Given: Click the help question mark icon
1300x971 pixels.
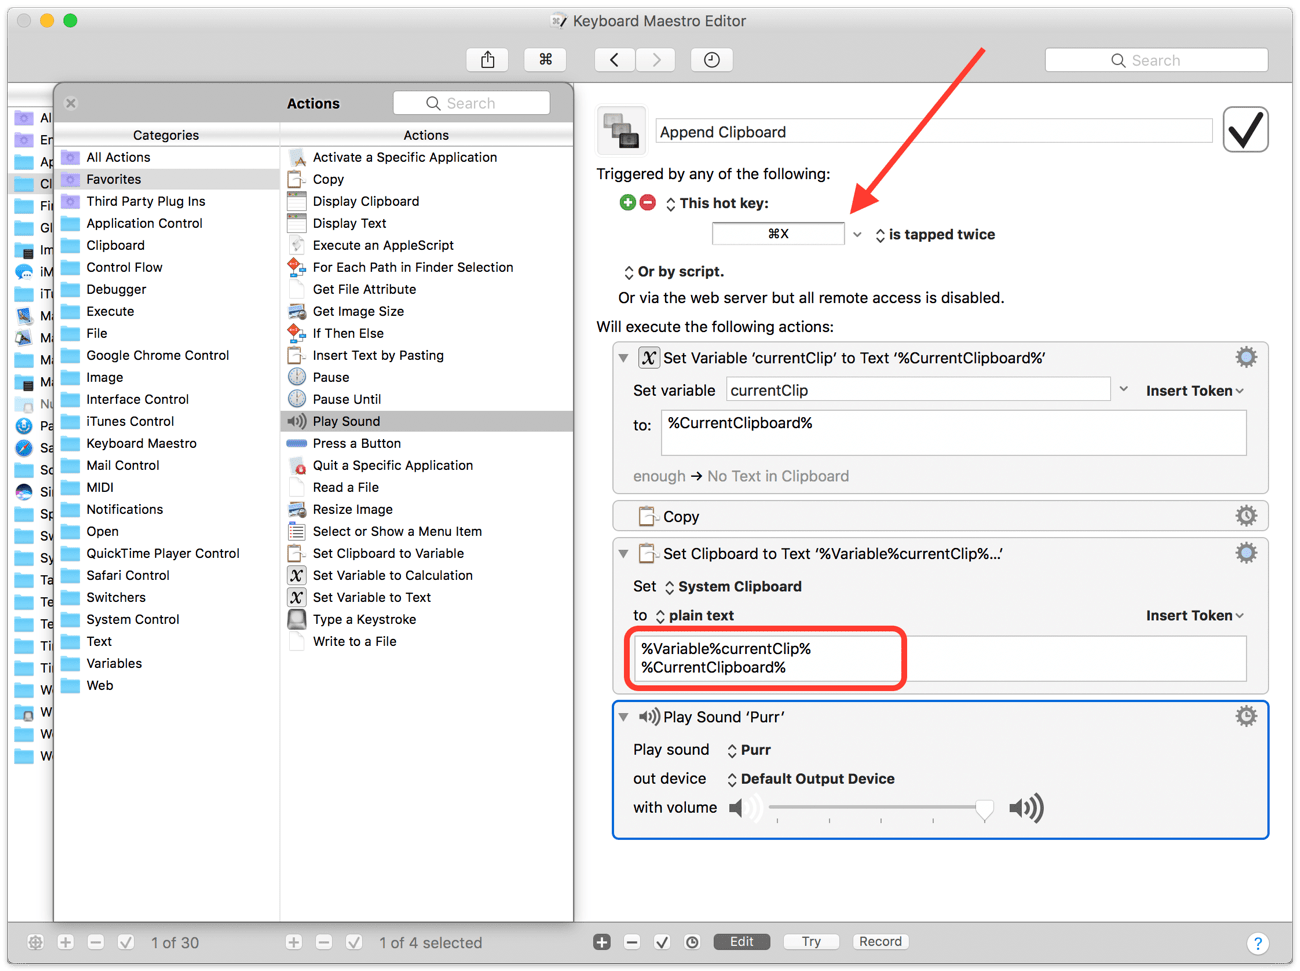Looking at the screenshot, I should (x=1258, y=943).
